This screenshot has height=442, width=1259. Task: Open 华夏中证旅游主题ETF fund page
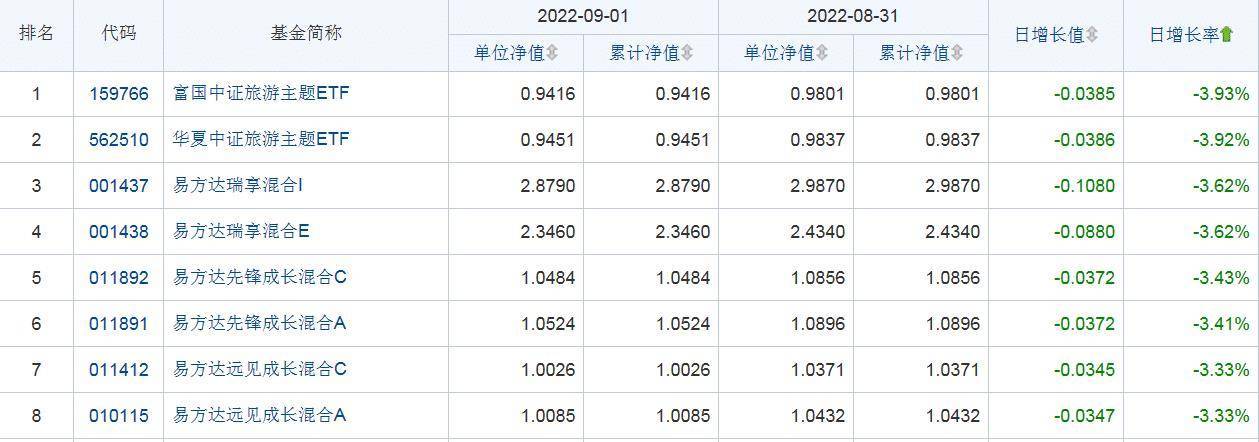[x=261, y=140]
